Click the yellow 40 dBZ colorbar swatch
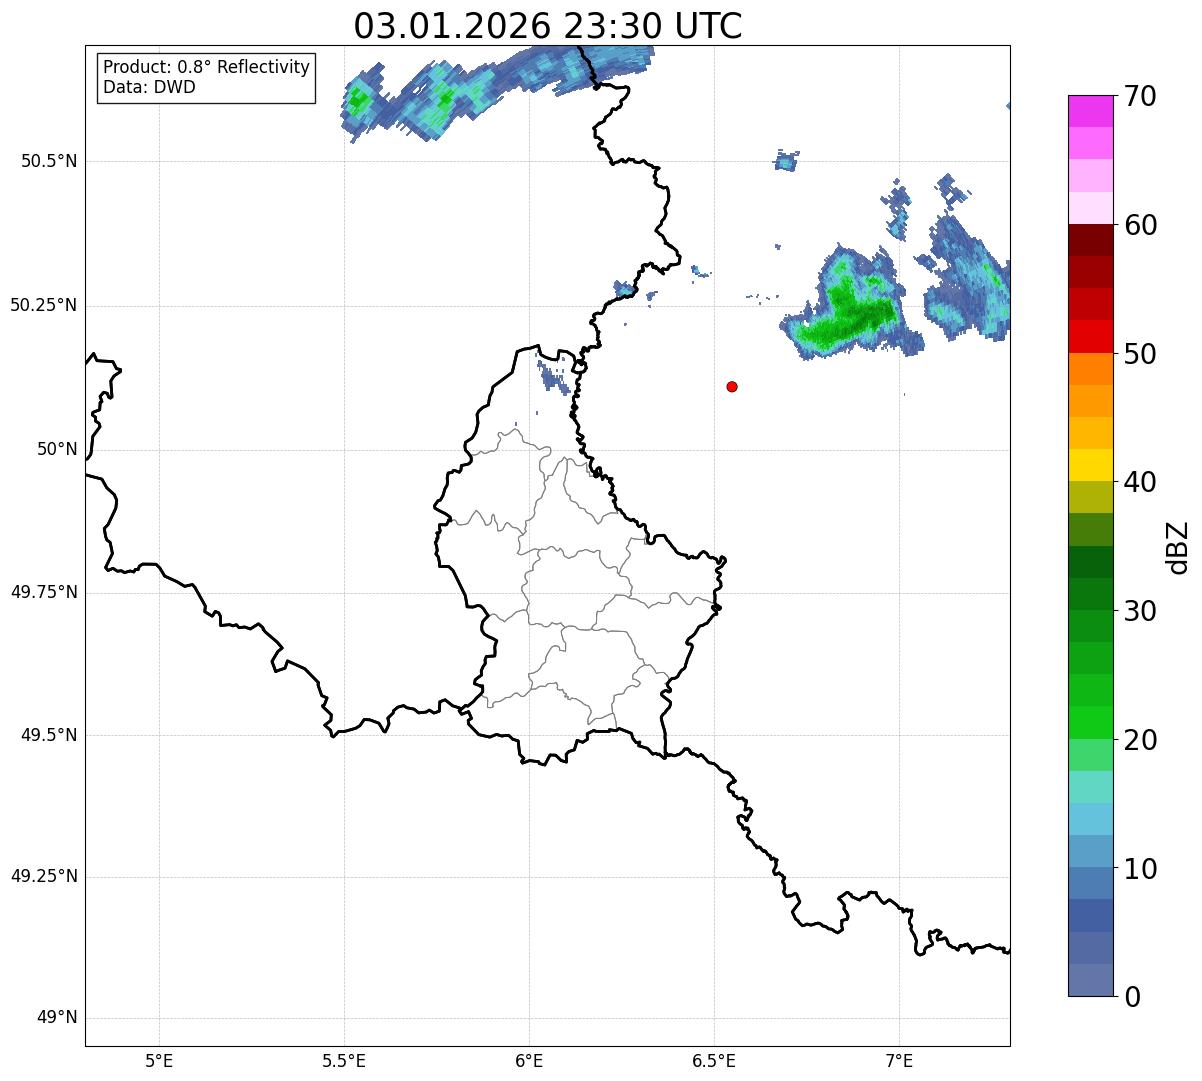This screenshot has height=1081, width=1202. (x=1090, y=465)
